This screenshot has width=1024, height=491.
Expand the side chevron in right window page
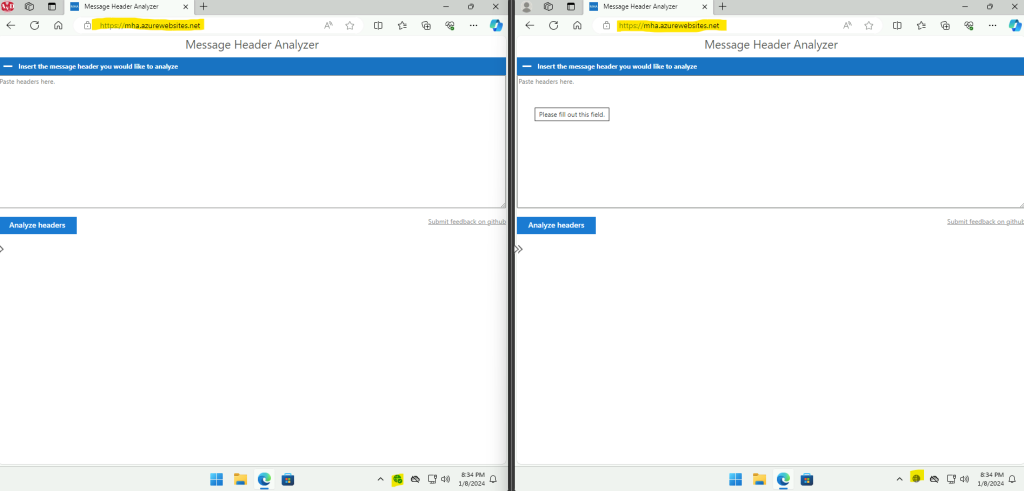pos(519,249)
